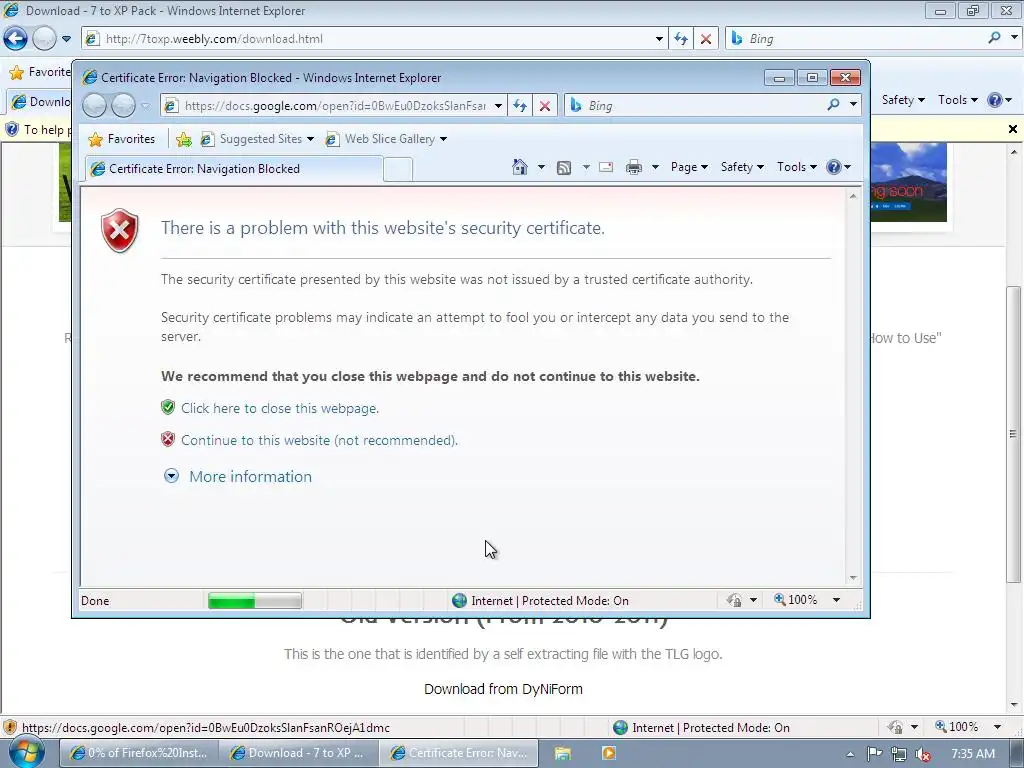Open Print dropdown arrow in popup toolbar
Screen dimensions: 1024x768
click(654, 167)
